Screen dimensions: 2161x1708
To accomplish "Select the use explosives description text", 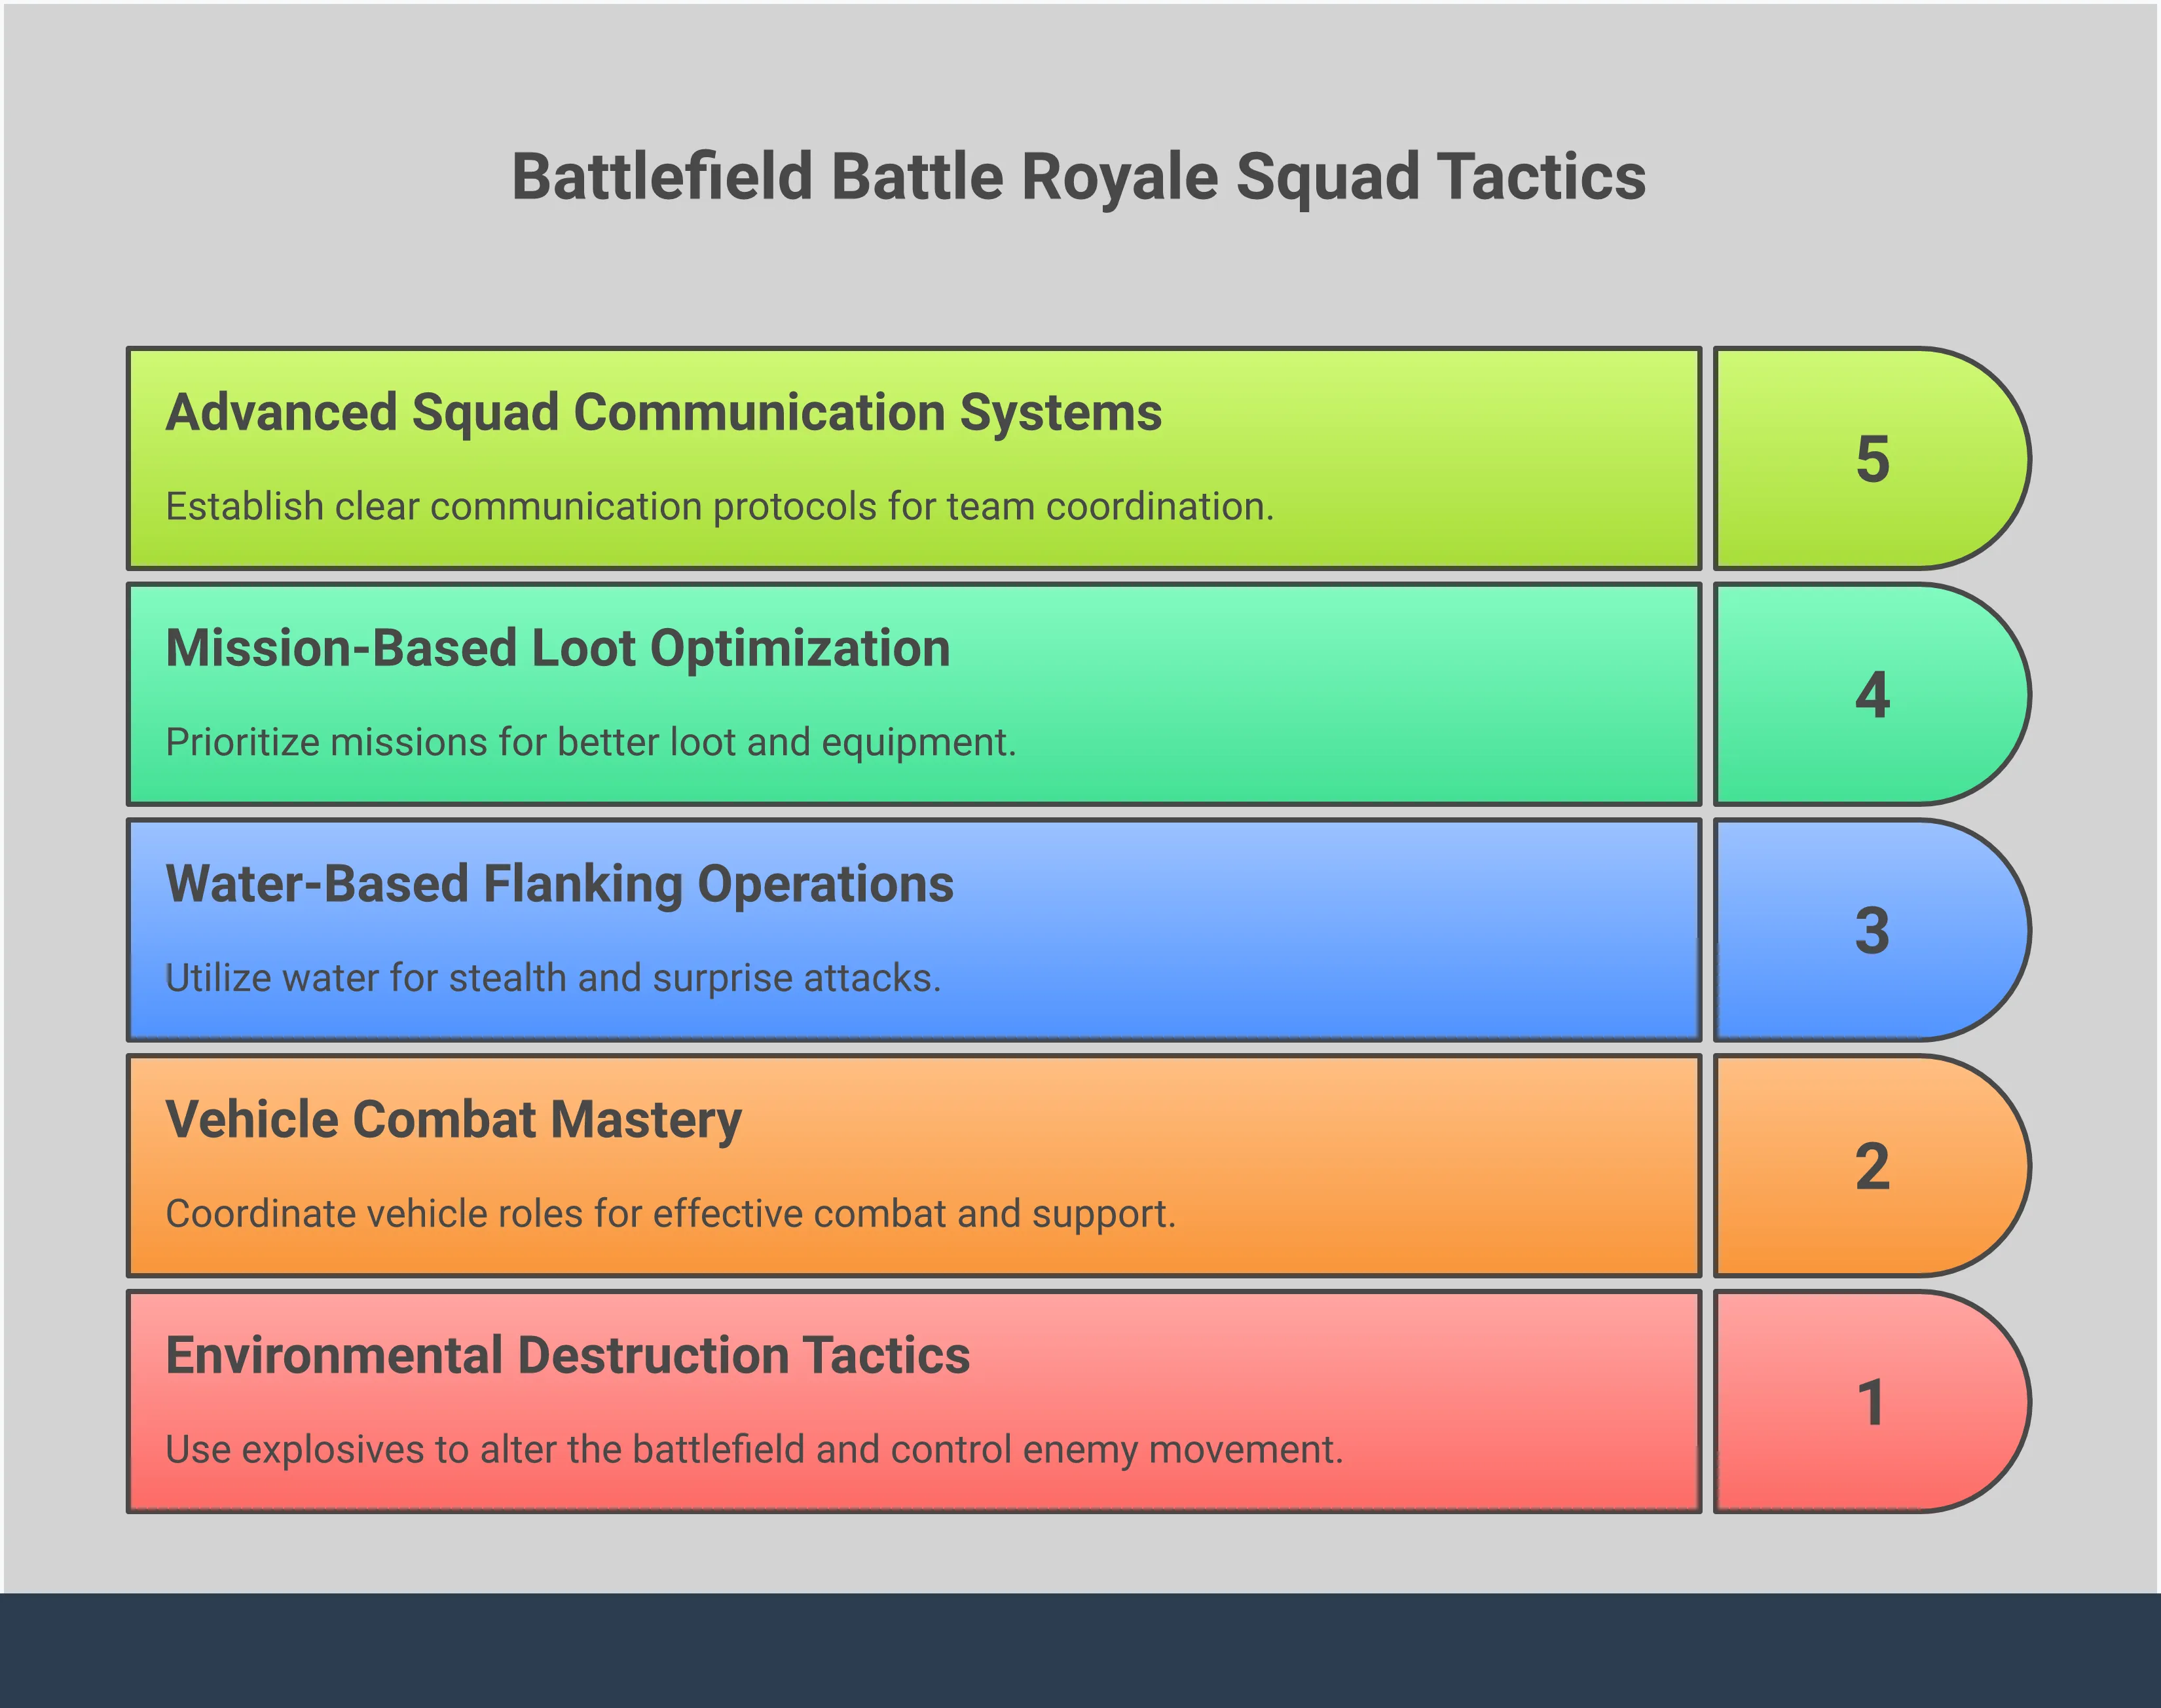I will (x=753, y=1450).
